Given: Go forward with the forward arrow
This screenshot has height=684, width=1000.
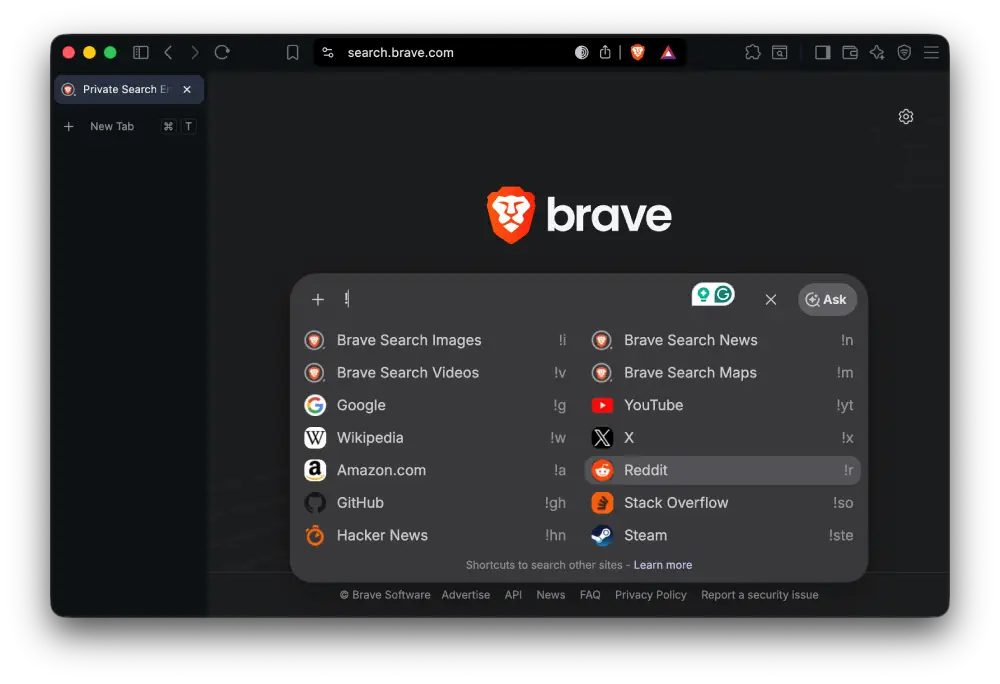Looking at the screenshot, I should [x=195, y=52].
